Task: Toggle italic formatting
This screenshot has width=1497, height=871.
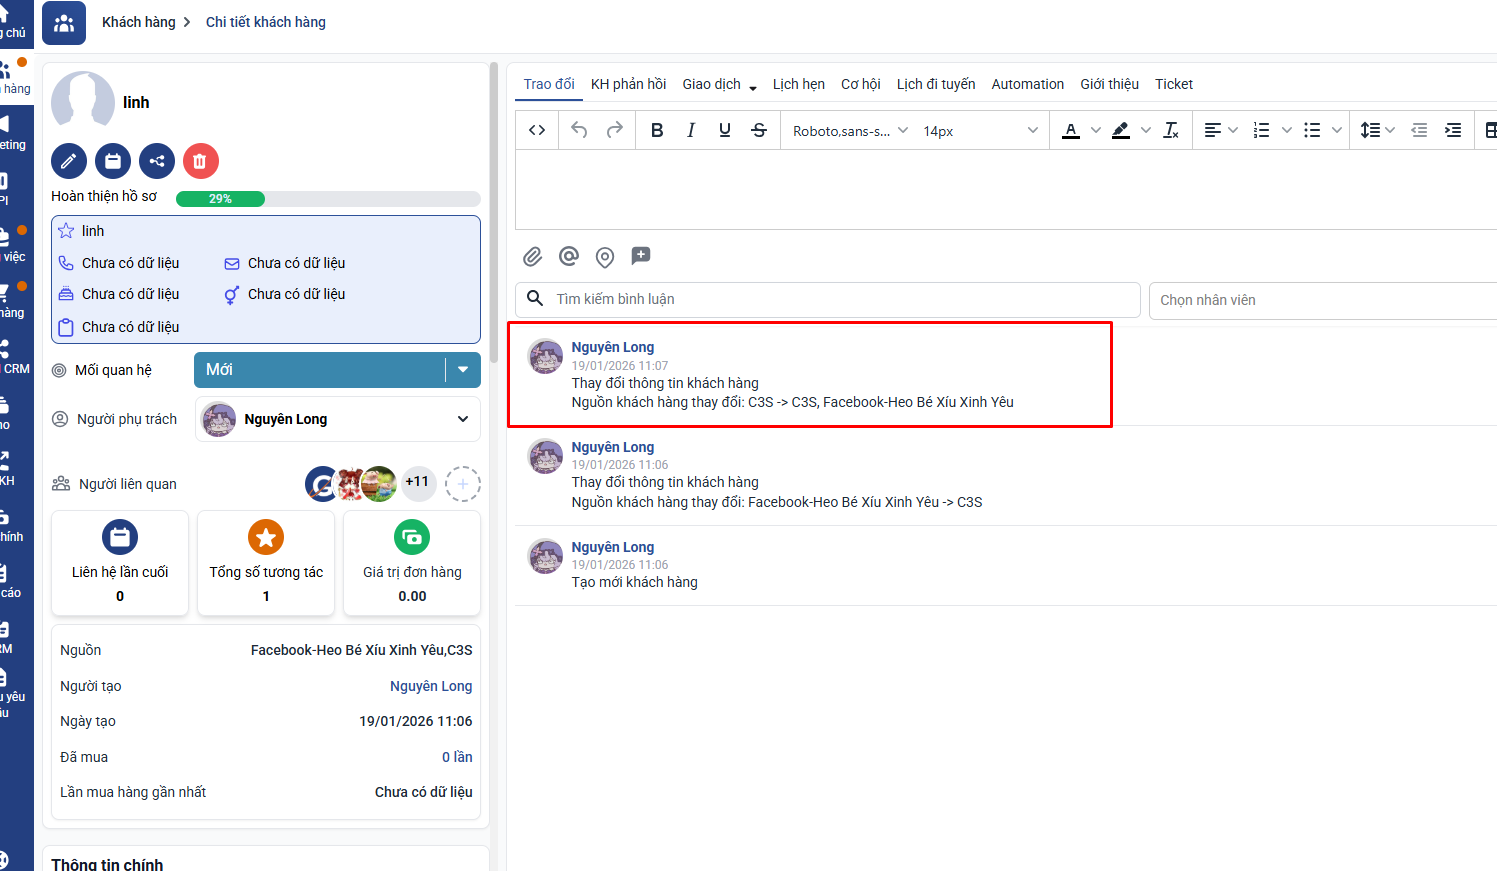Action: tap(691, 130)
